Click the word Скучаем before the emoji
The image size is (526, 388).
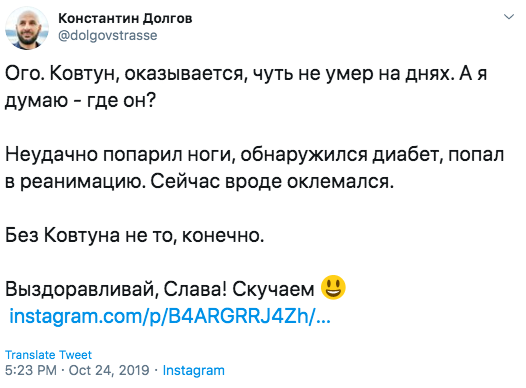click(273, 289)
